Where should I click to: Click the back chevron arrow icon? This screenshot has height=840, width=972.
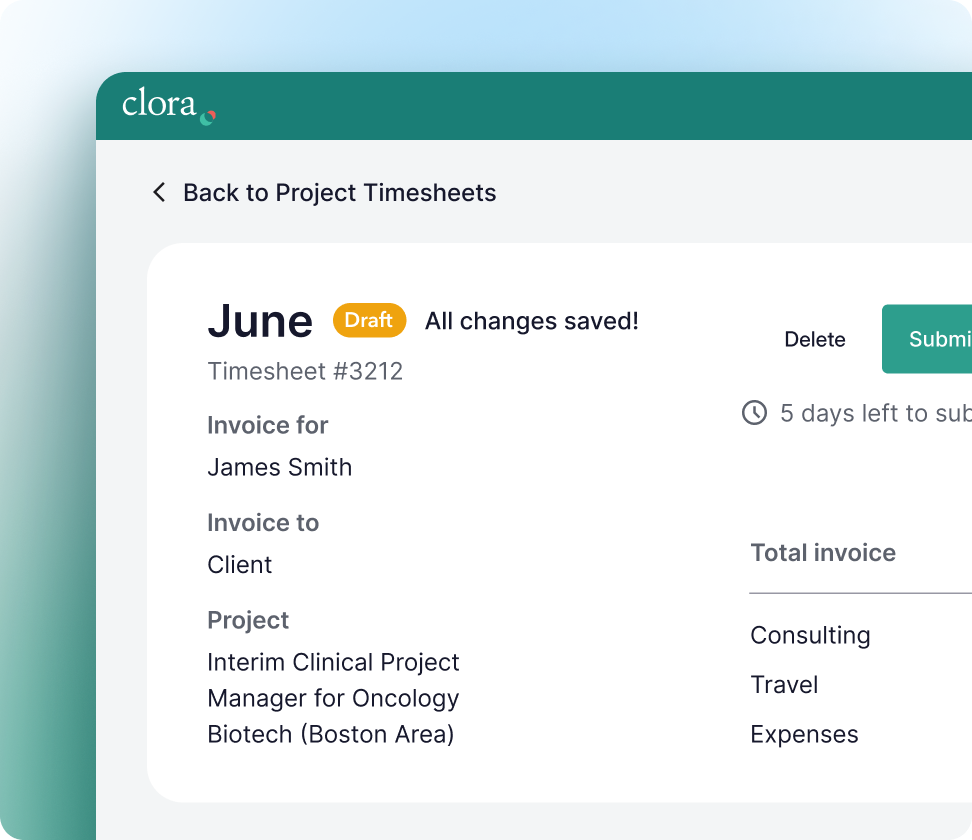[159, 192]
